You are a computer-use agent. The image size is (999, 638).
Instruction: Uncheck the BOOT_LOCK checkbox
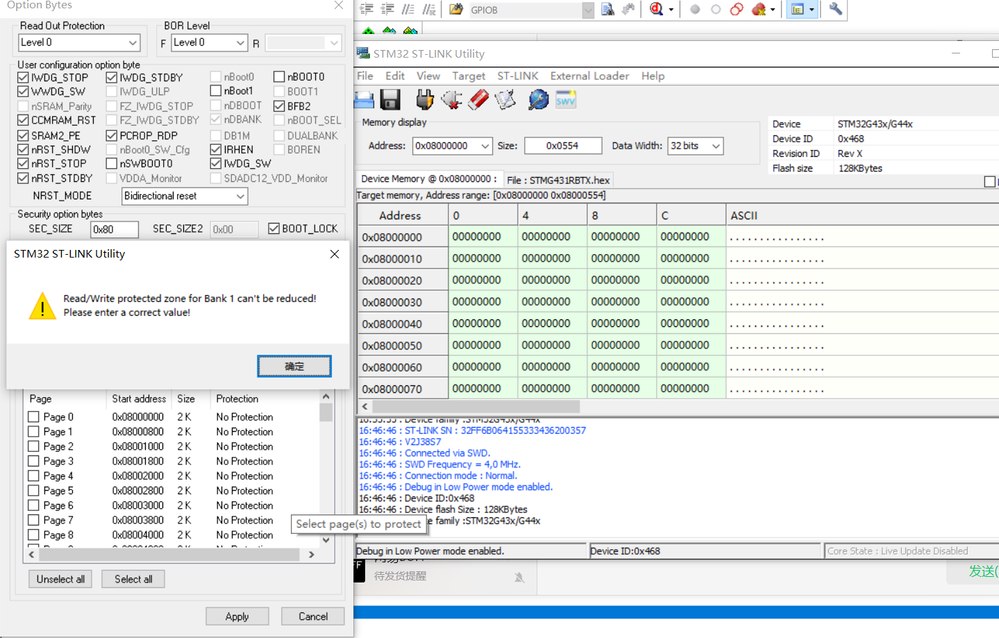(x=274, y=228)
